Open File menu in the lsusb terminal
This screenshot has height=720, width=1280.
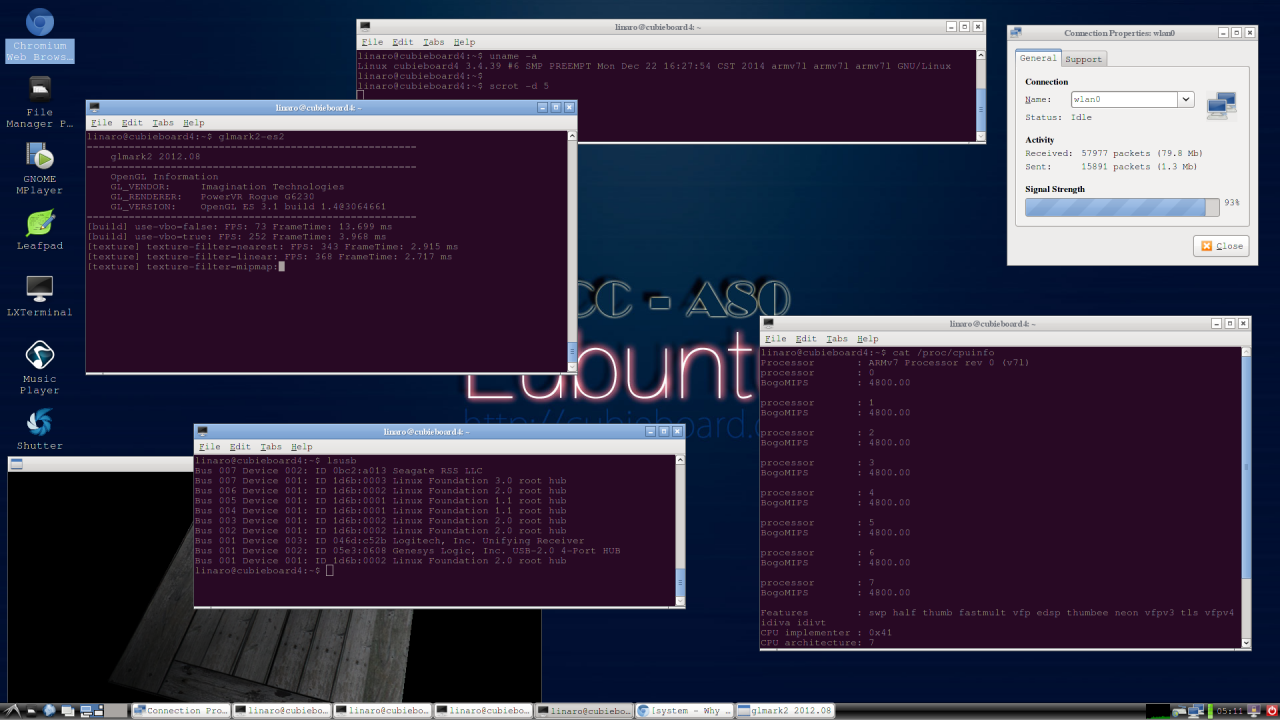(209, 447)
